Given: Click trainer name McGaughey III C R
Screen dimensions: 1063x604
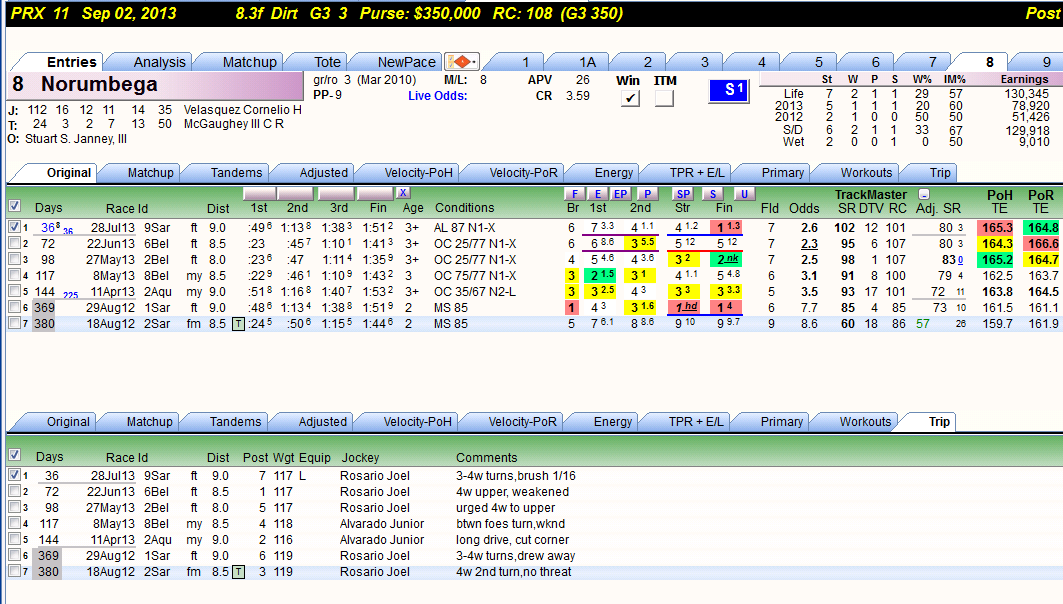Looking at the screenshot, I should [234, 124].
